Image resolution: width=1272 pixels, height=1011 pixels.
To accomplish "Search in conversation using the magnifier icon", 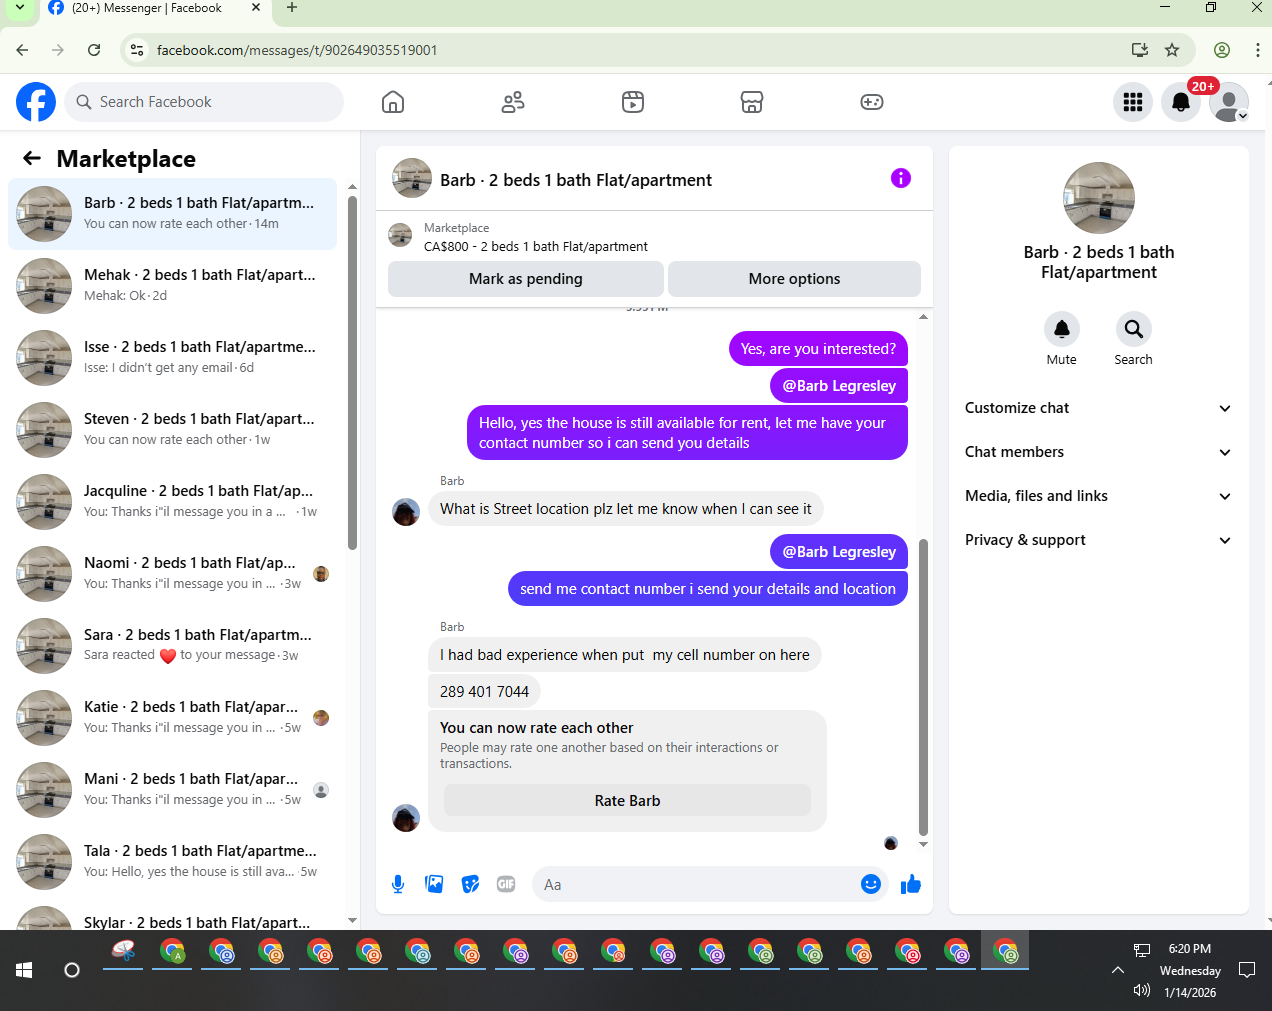I will pos(1134,329).
